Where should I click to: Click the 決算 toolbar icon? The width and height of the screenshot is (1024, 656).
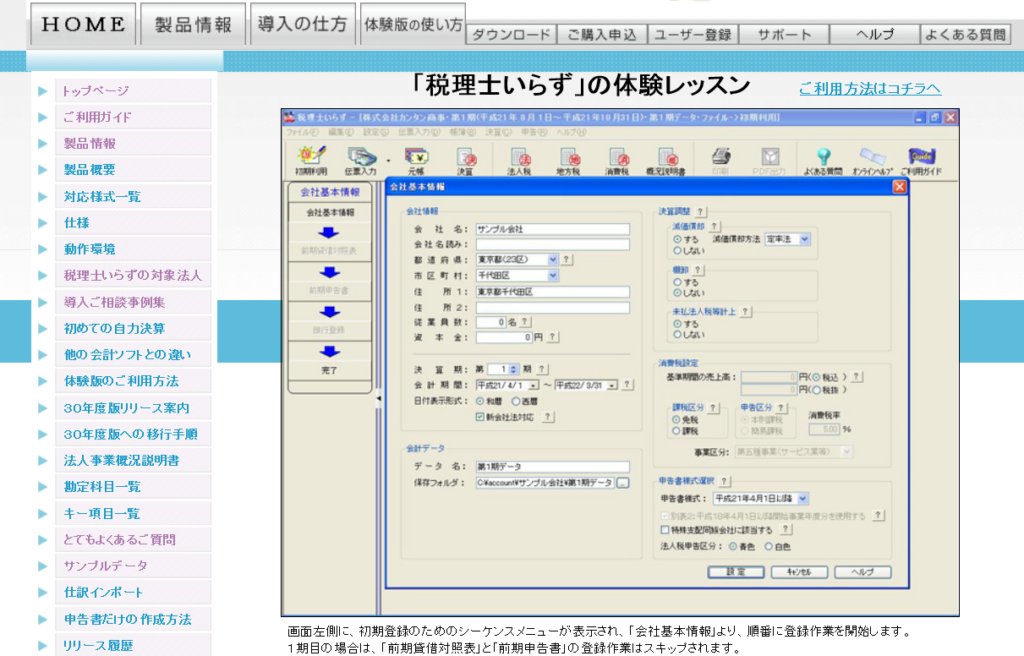465,161
